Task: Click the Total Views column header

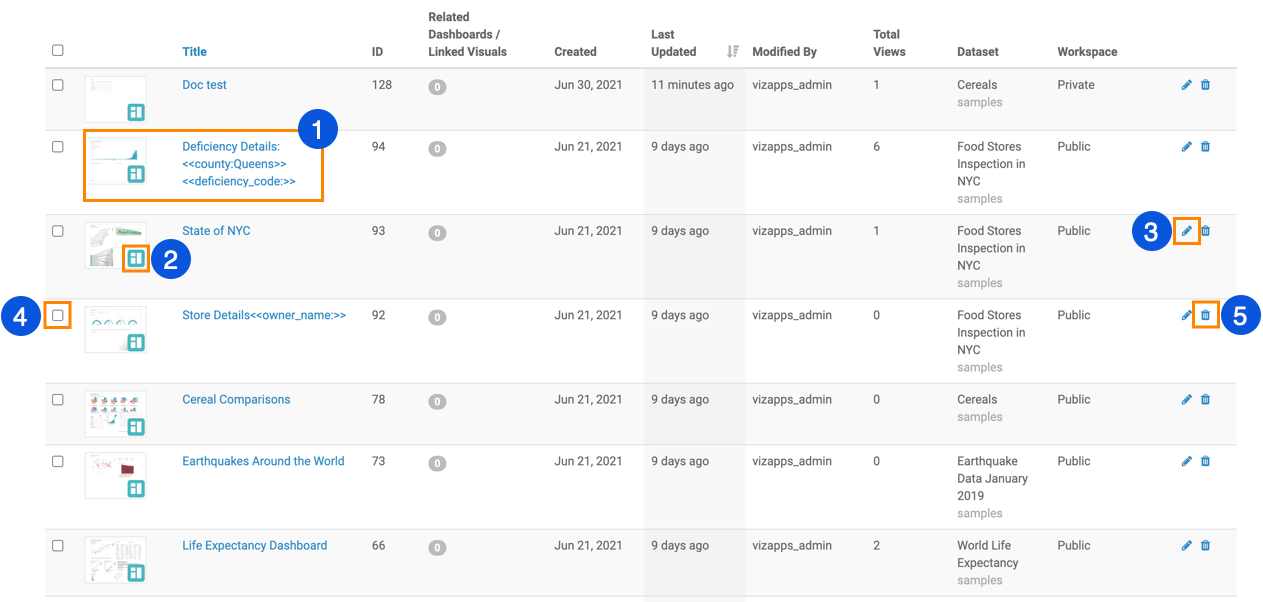Action: coord(888,43)
